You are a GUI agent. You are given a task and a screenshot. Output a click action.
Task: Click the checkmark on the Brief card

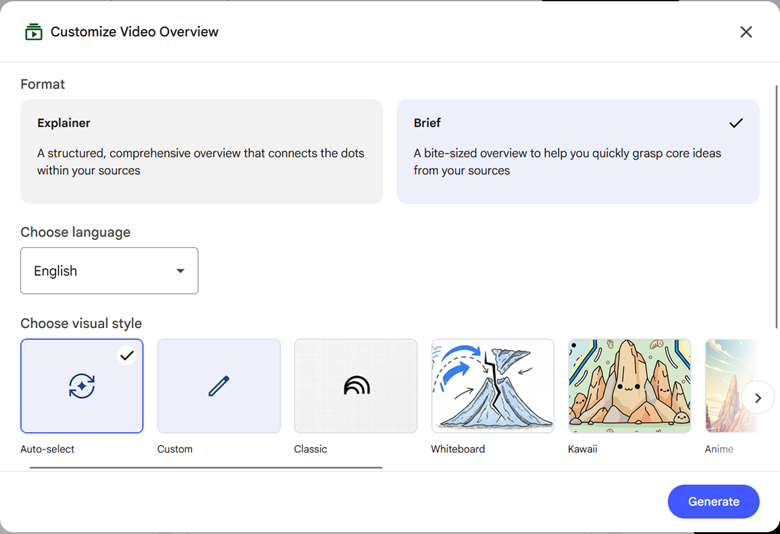[736, 123]
